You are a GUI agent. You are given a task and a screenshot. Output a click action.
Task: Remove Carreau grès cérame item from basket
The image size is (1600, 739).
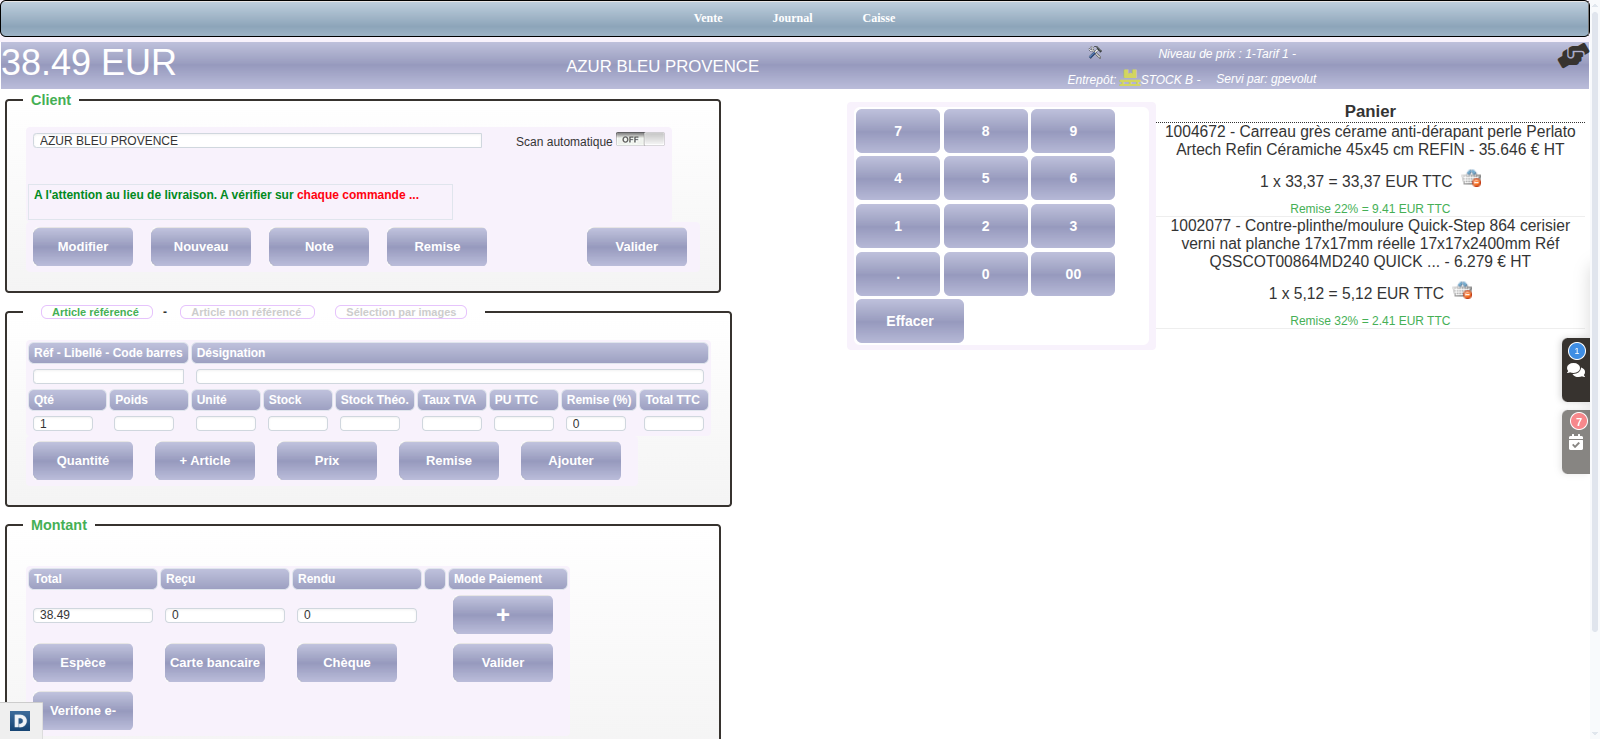click(1472, 179)
